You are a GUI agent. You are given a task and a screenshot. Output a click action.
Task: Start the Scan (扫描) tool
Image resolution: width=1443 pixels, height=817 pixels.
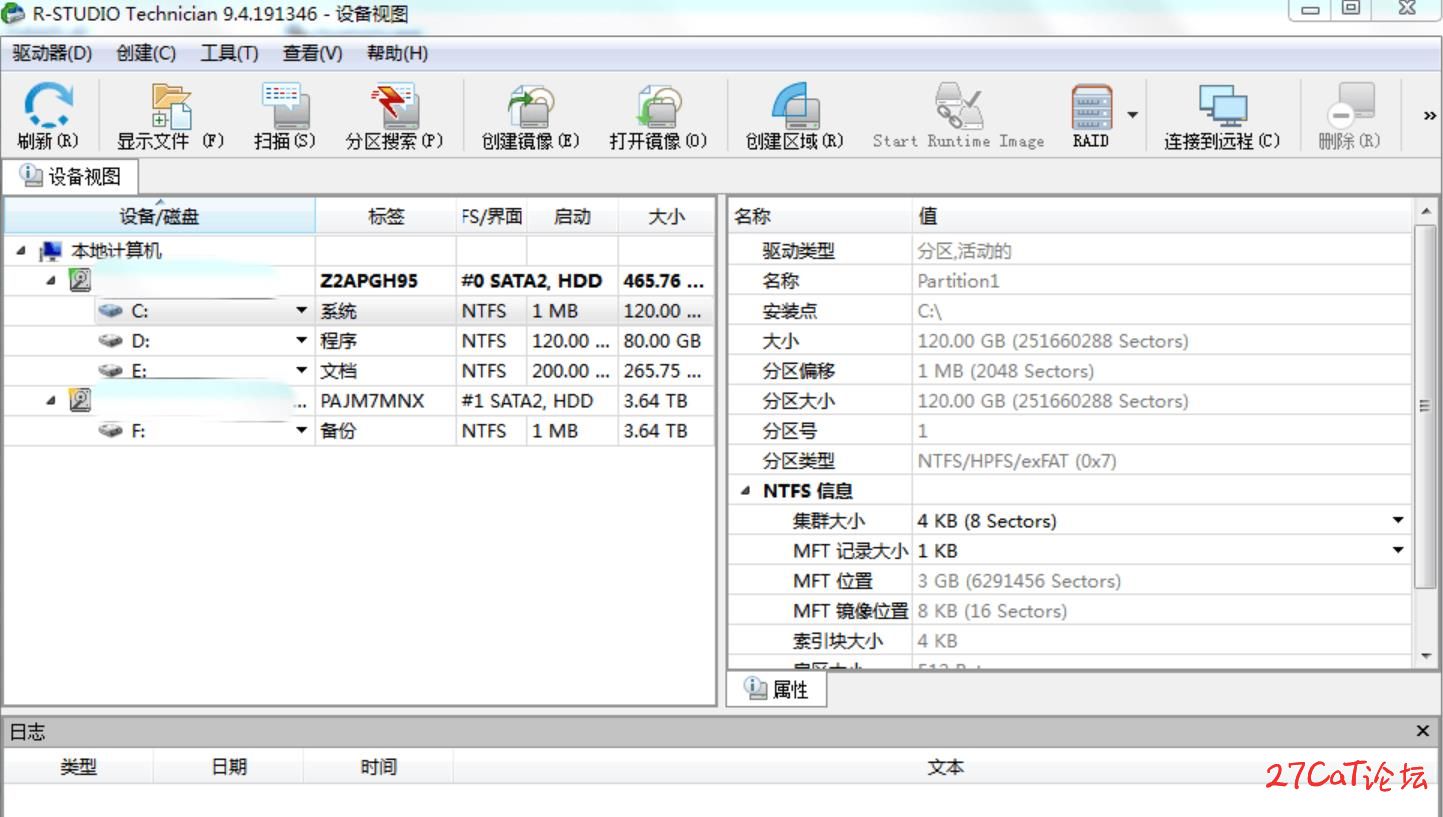pyautogui.click(x=285, y=108)
